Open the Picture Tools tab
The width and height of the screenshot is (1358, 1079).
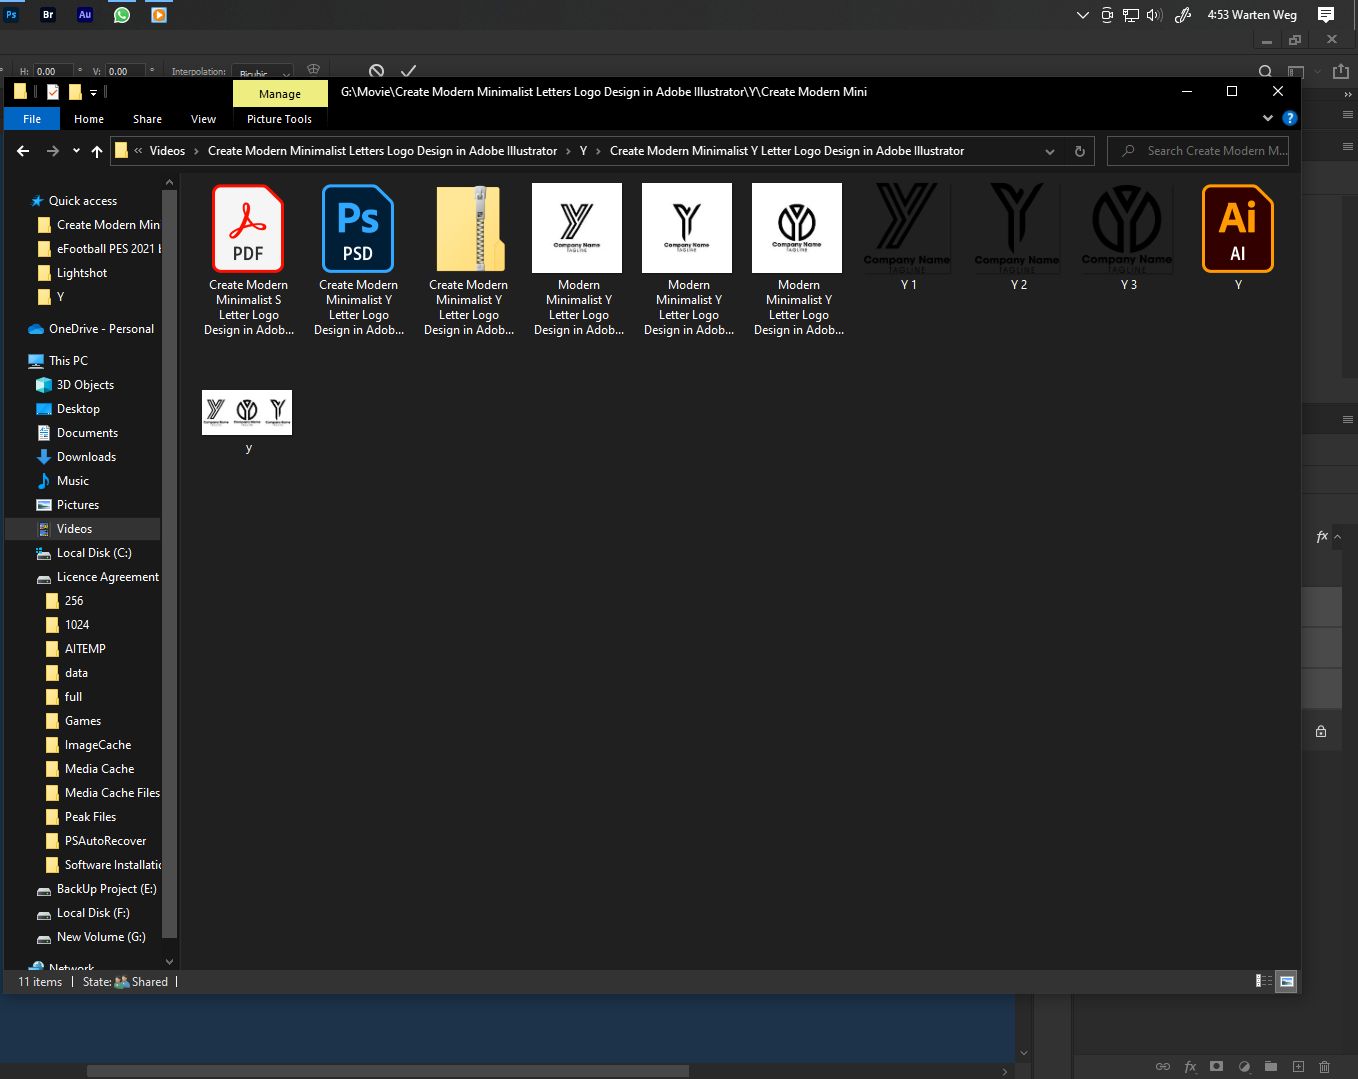pyautogui.click(x=279, y=119)
